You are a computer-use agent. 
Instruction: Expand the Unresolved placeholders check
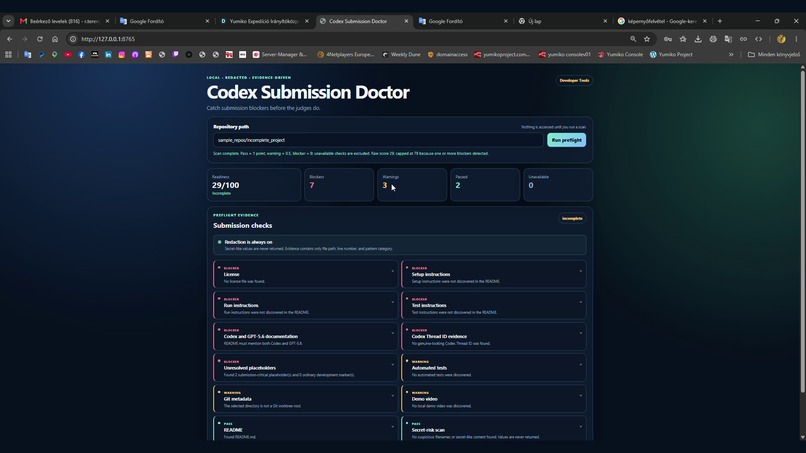point(306,368)
